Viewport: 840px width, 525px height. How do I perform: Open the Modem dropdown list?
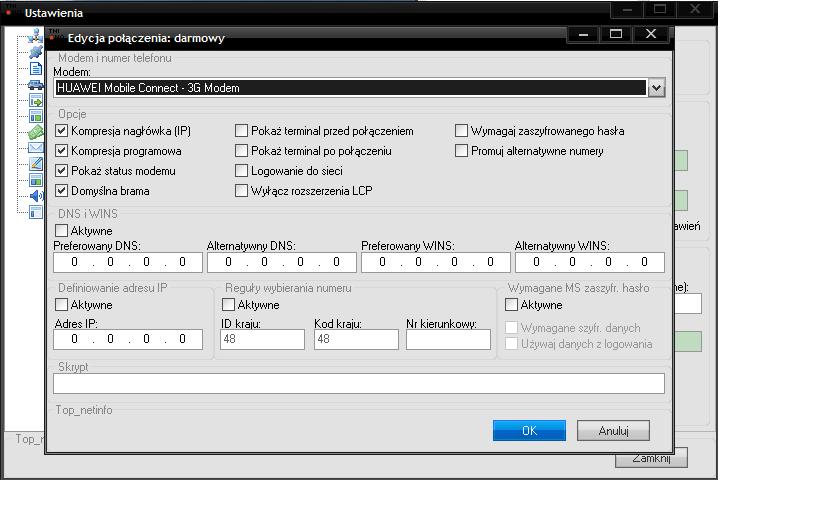pos(656,88)
